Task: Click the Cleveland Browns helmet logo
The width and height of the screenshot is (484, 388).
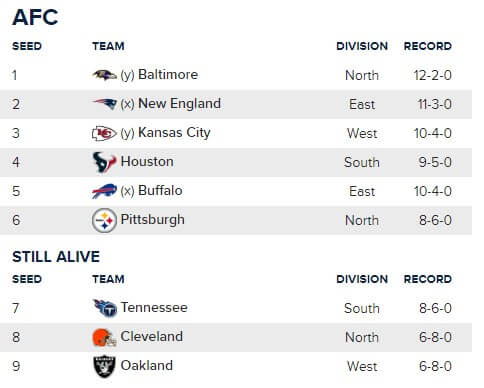Action: pyautogui.click(x=104, y=337)
